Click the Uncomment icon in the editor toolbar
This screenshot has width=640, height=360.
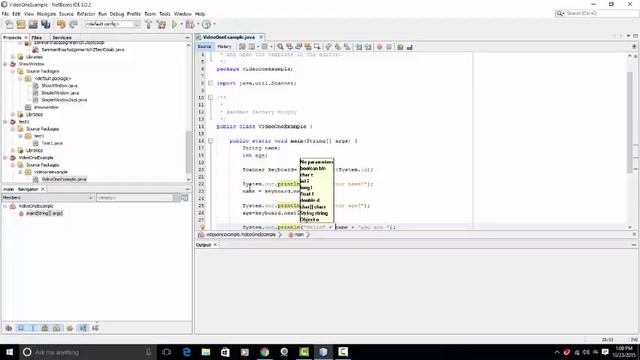click(x=409, y=47)
